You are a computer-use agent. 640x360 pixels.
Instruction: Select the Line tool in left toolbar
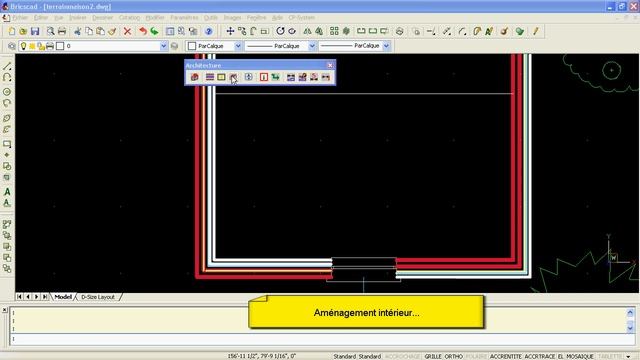click(7, 66)
